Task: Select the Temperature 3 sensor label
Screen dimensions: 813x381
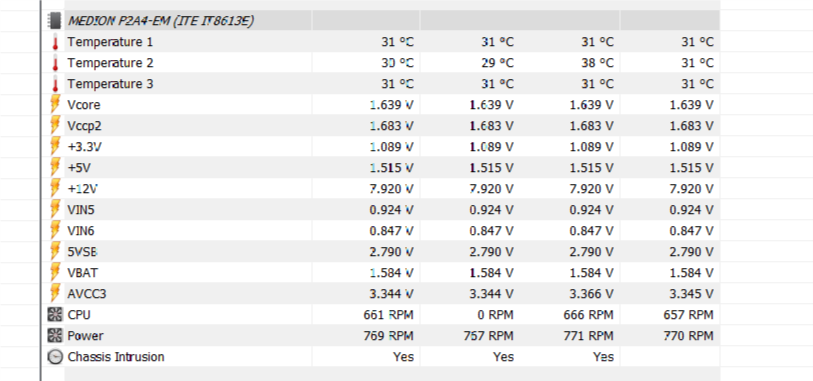Action: tap(110, 84)
